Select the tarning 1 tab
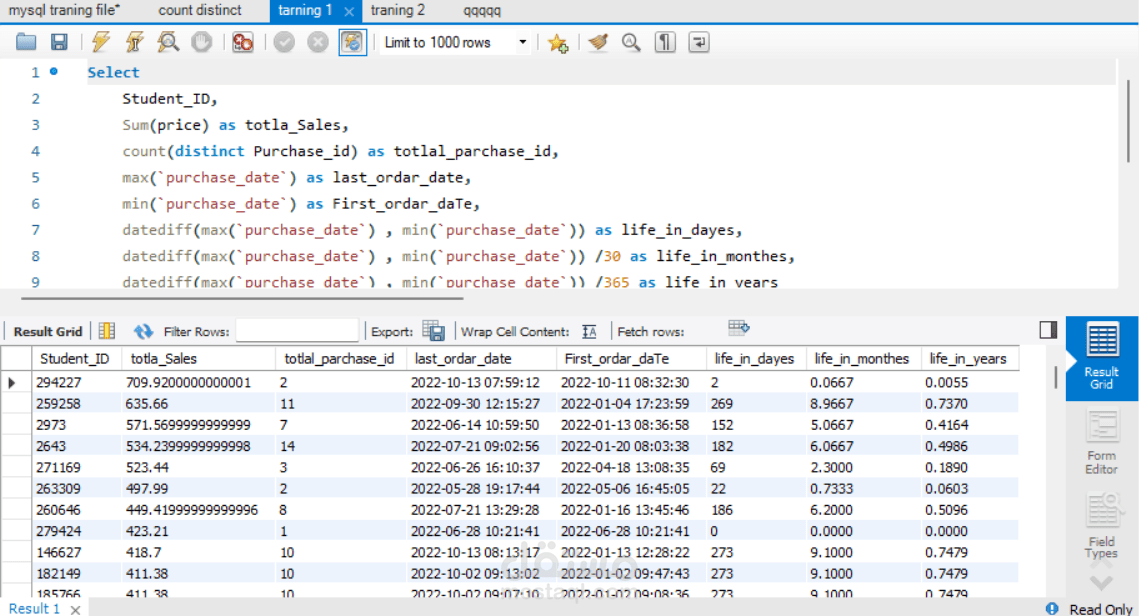This screenshot has height=616, width=1139. point(305,10)
